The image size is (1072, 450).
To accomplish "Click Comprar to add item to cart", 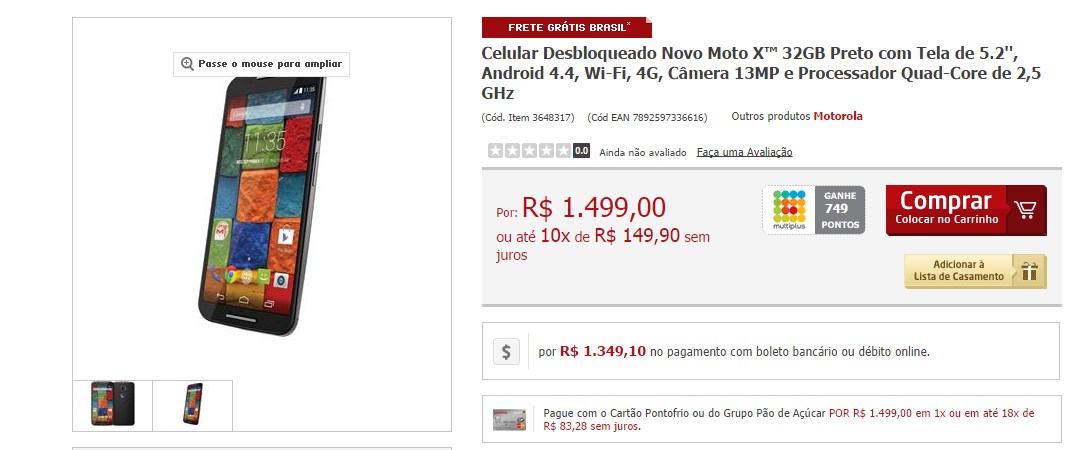I will [966, 210].
